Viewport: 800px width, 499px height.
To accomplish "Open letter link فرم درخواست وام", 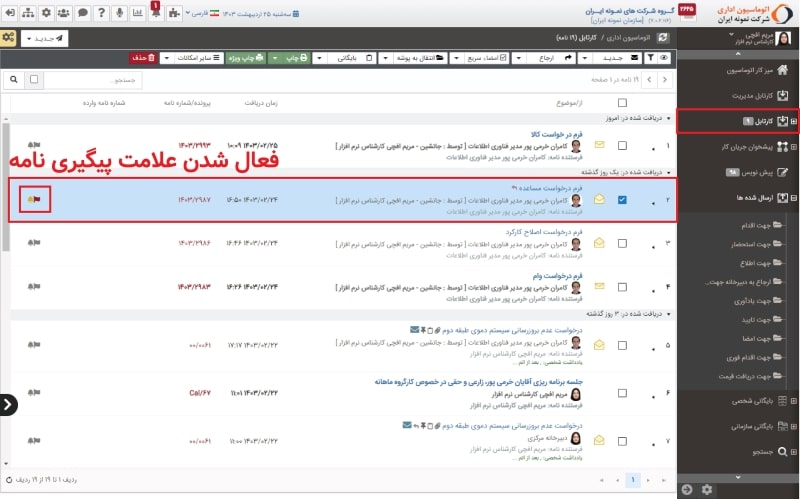I will point(558,276).
